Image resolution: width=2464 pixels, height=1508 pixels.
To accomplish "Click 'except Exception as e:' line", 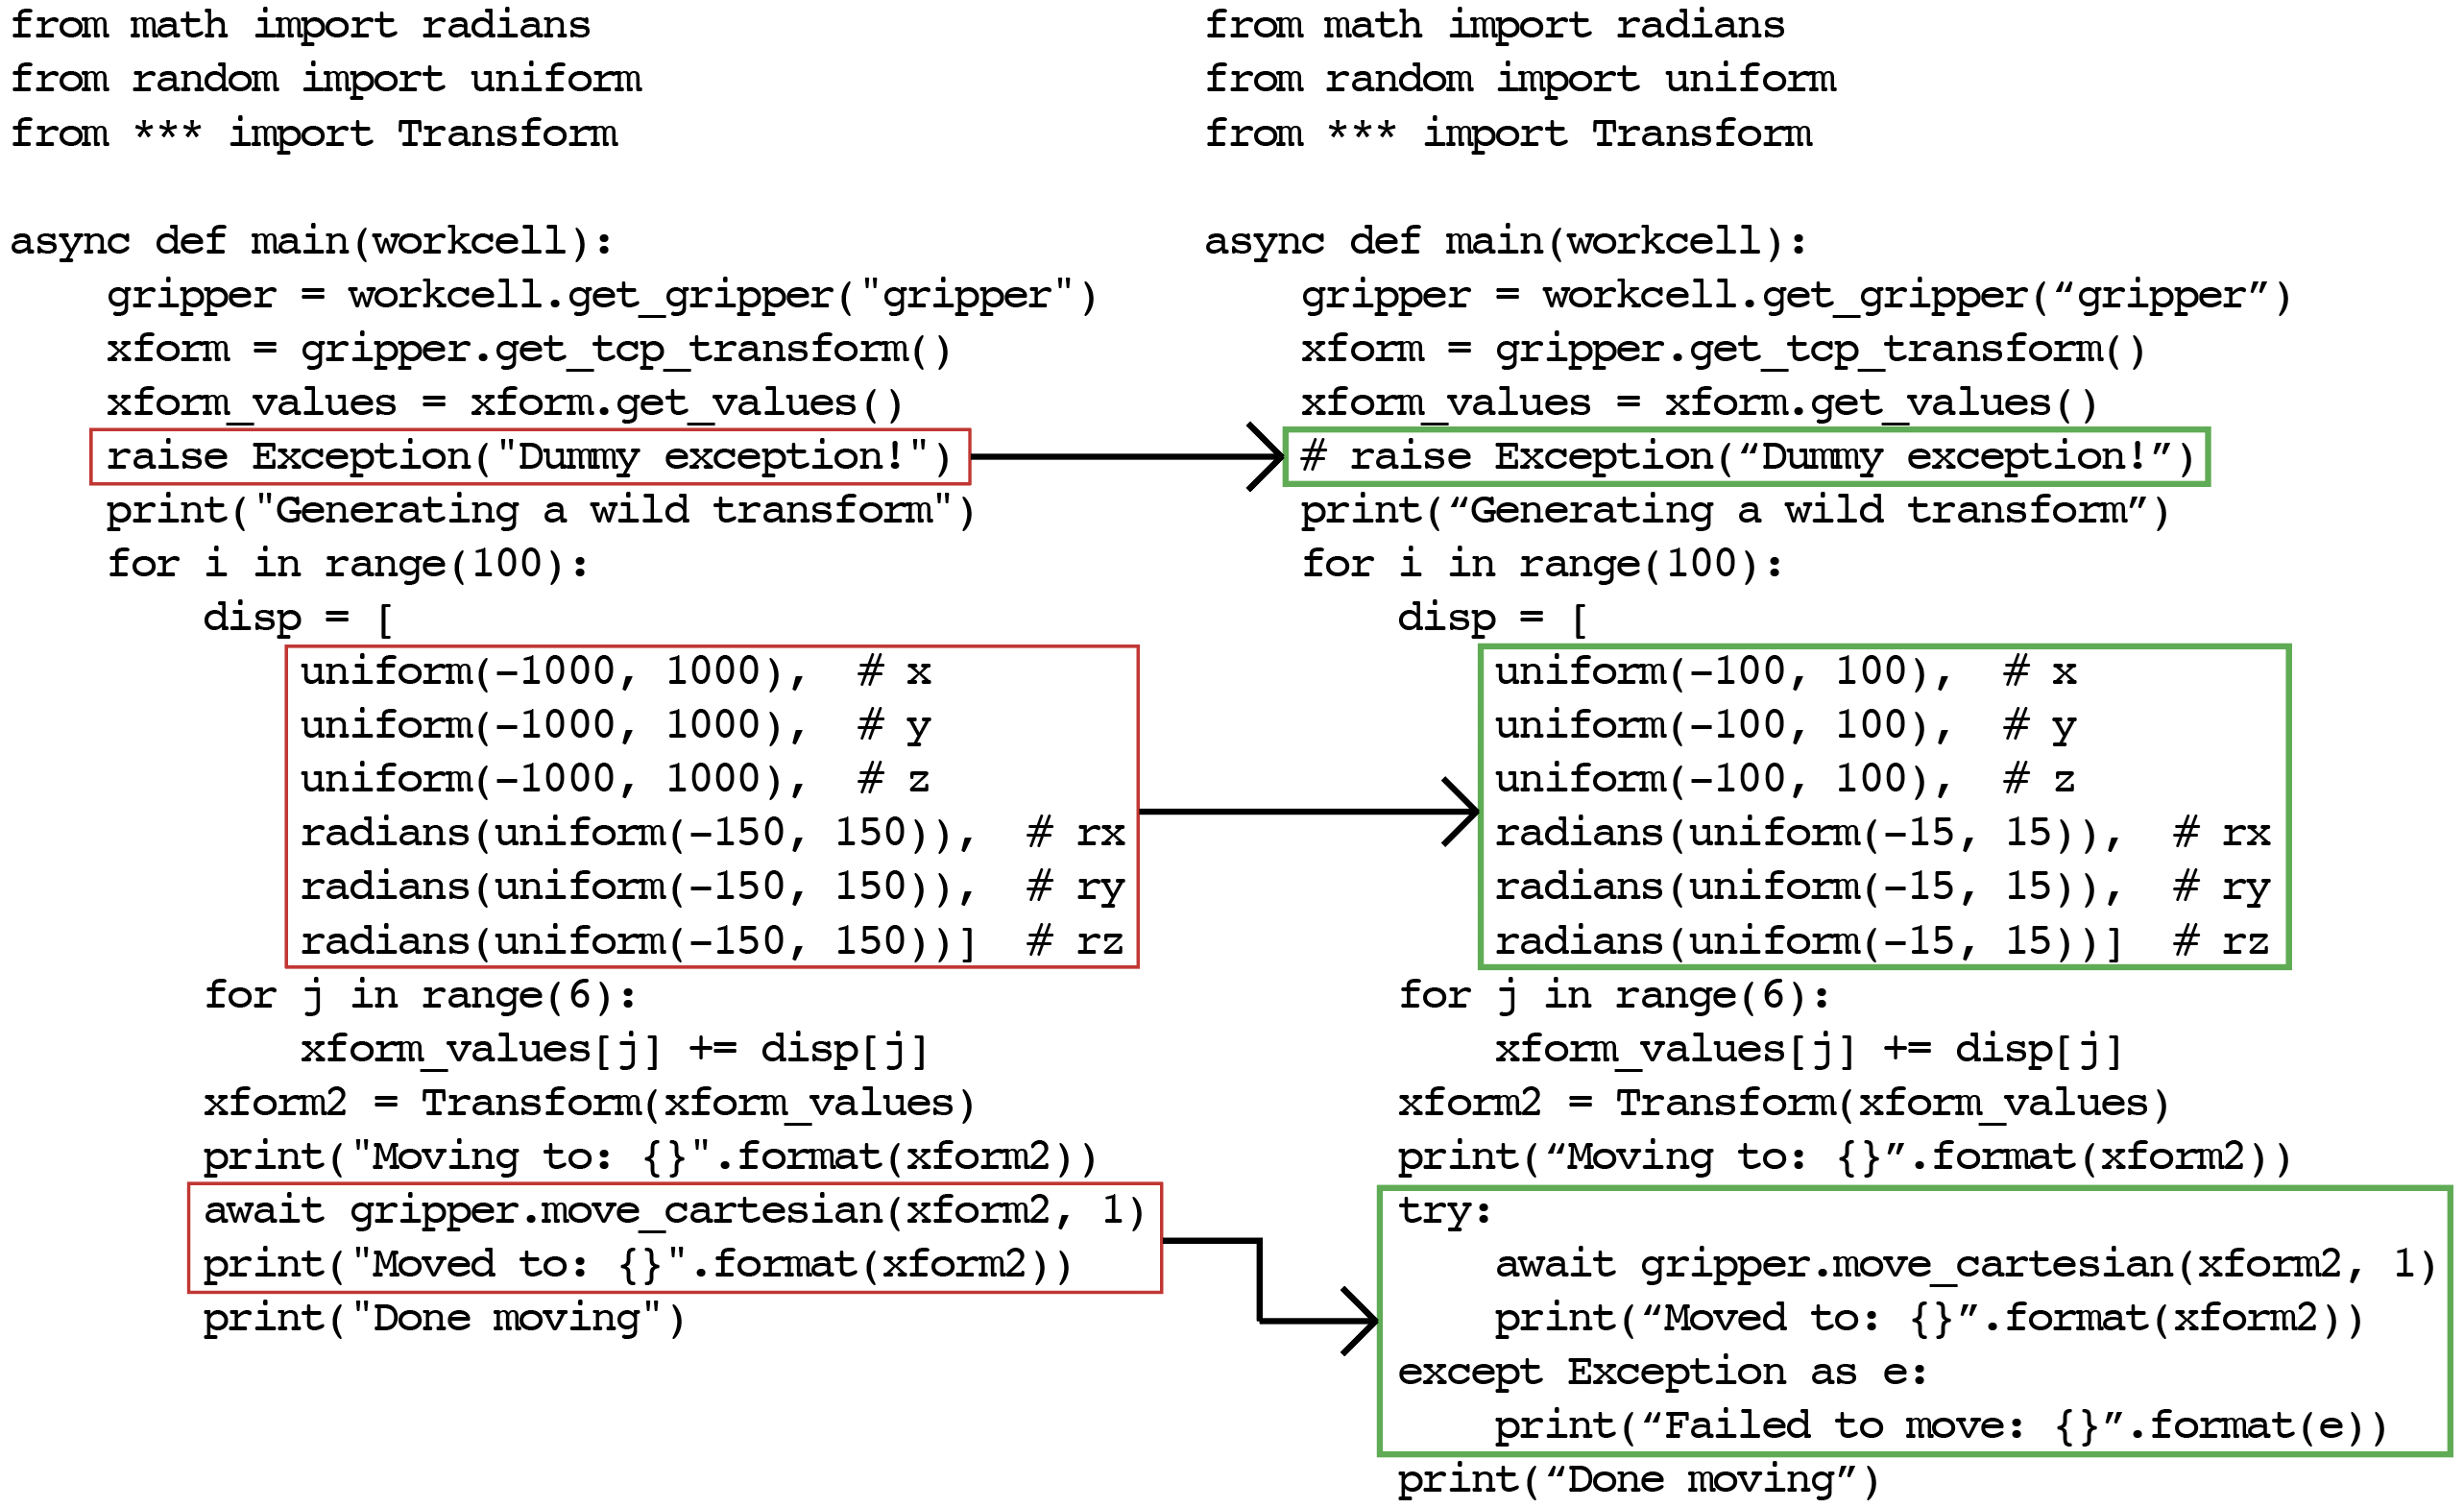I will coord(1661,1372).
